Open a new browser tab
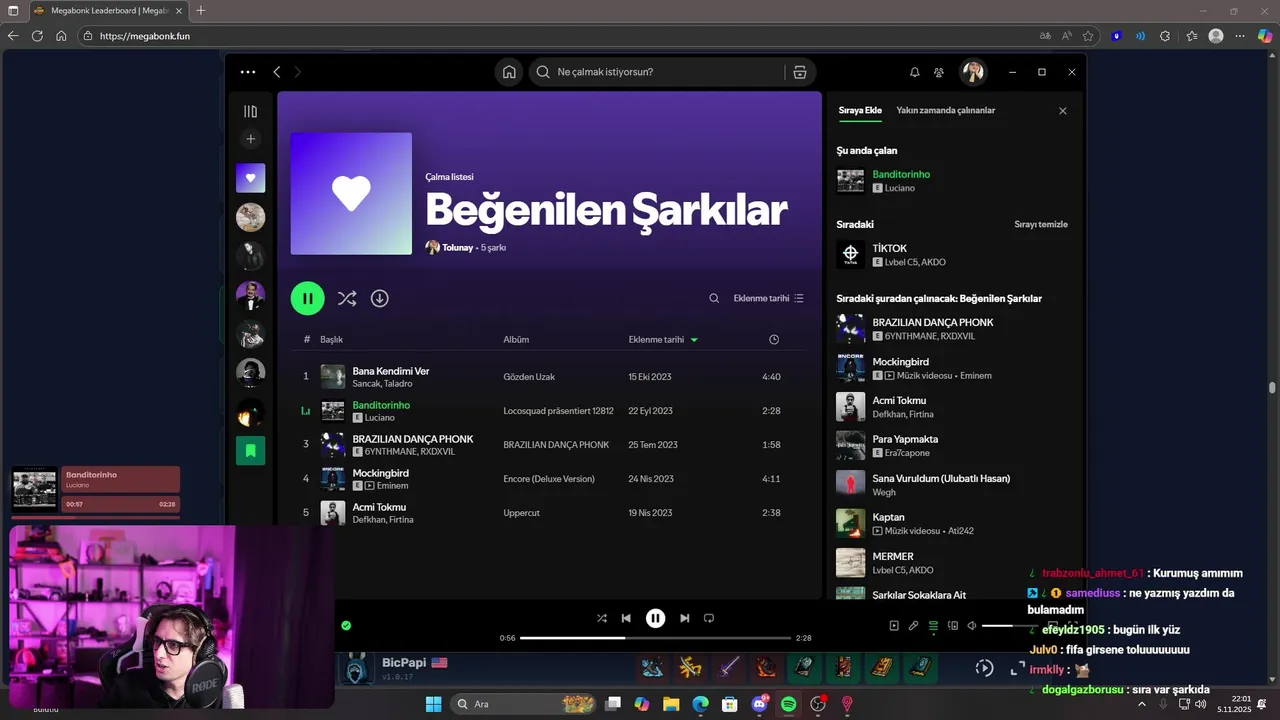This screenshot has width=1280, height=720. coord(201,10)
